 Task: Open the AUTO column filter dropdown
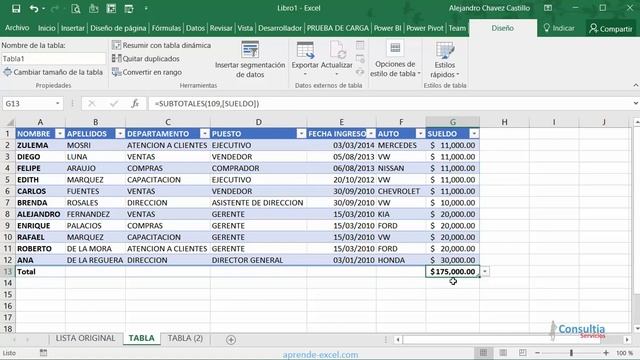coord(420,134)
